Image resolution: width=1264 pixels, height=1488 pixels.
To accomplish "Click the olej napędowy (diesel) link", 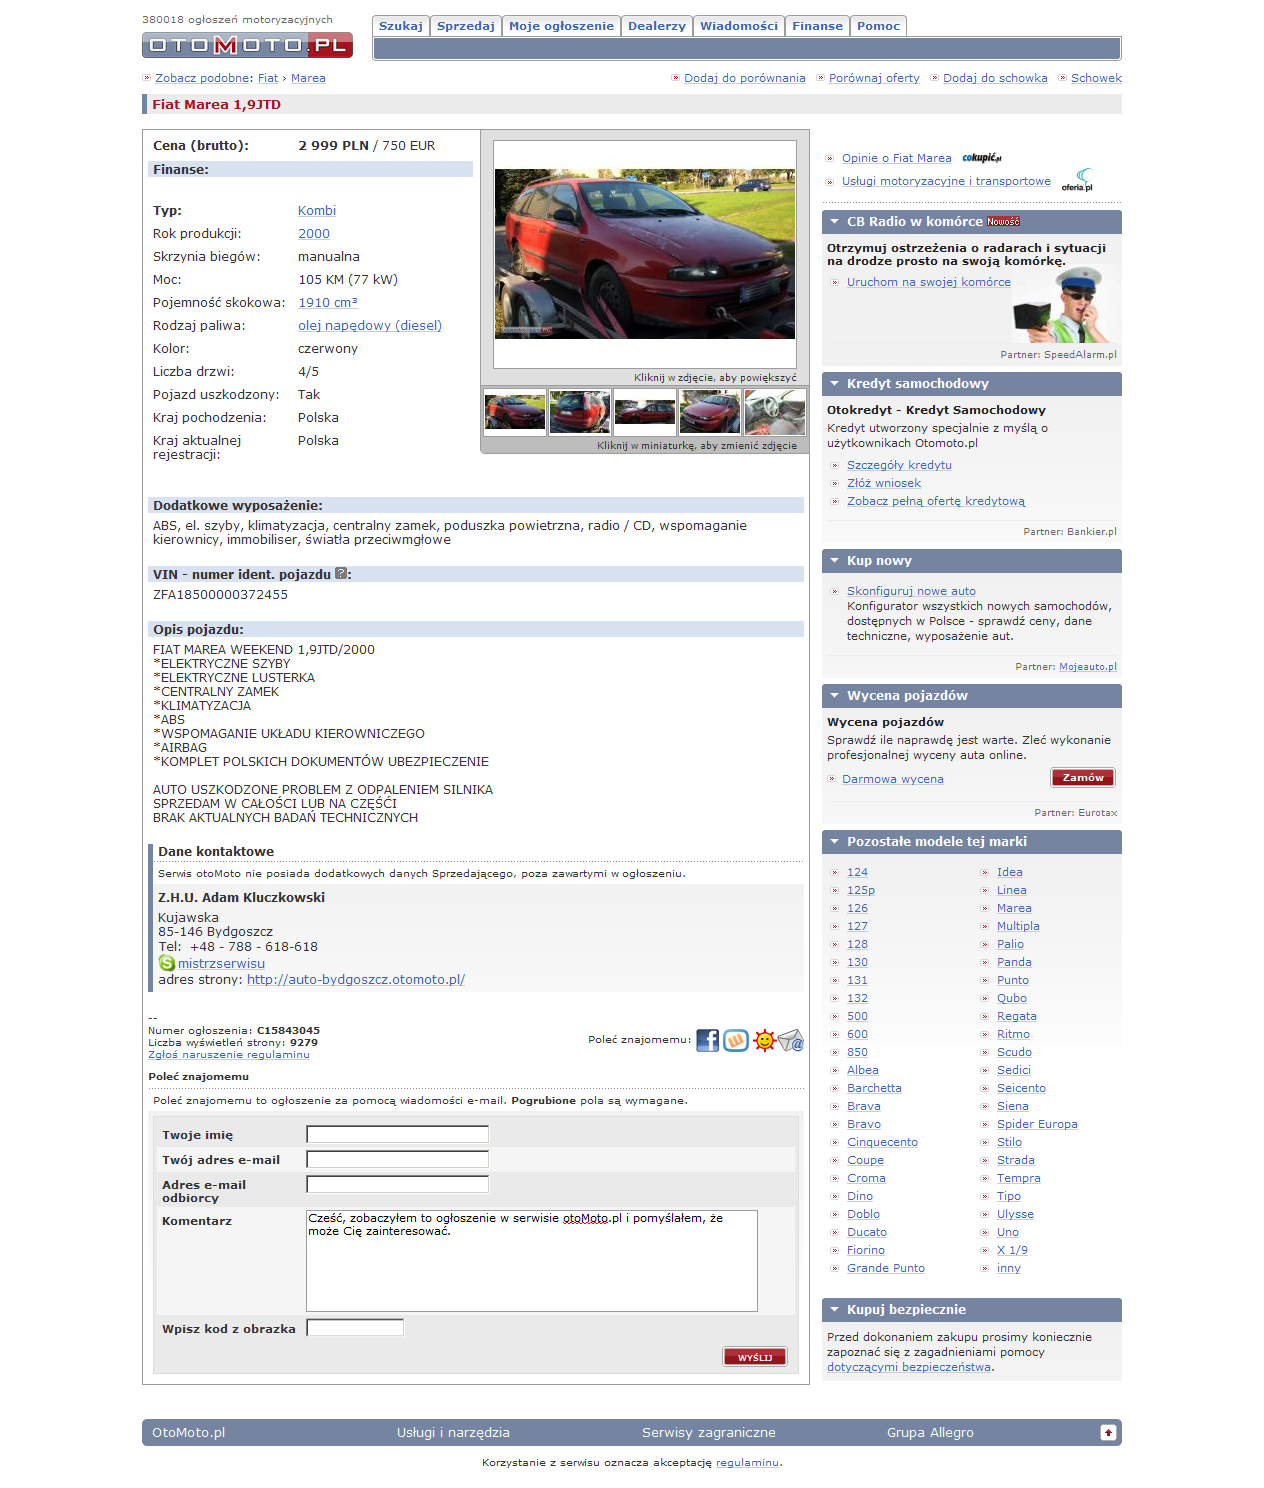I will point(370,326).
